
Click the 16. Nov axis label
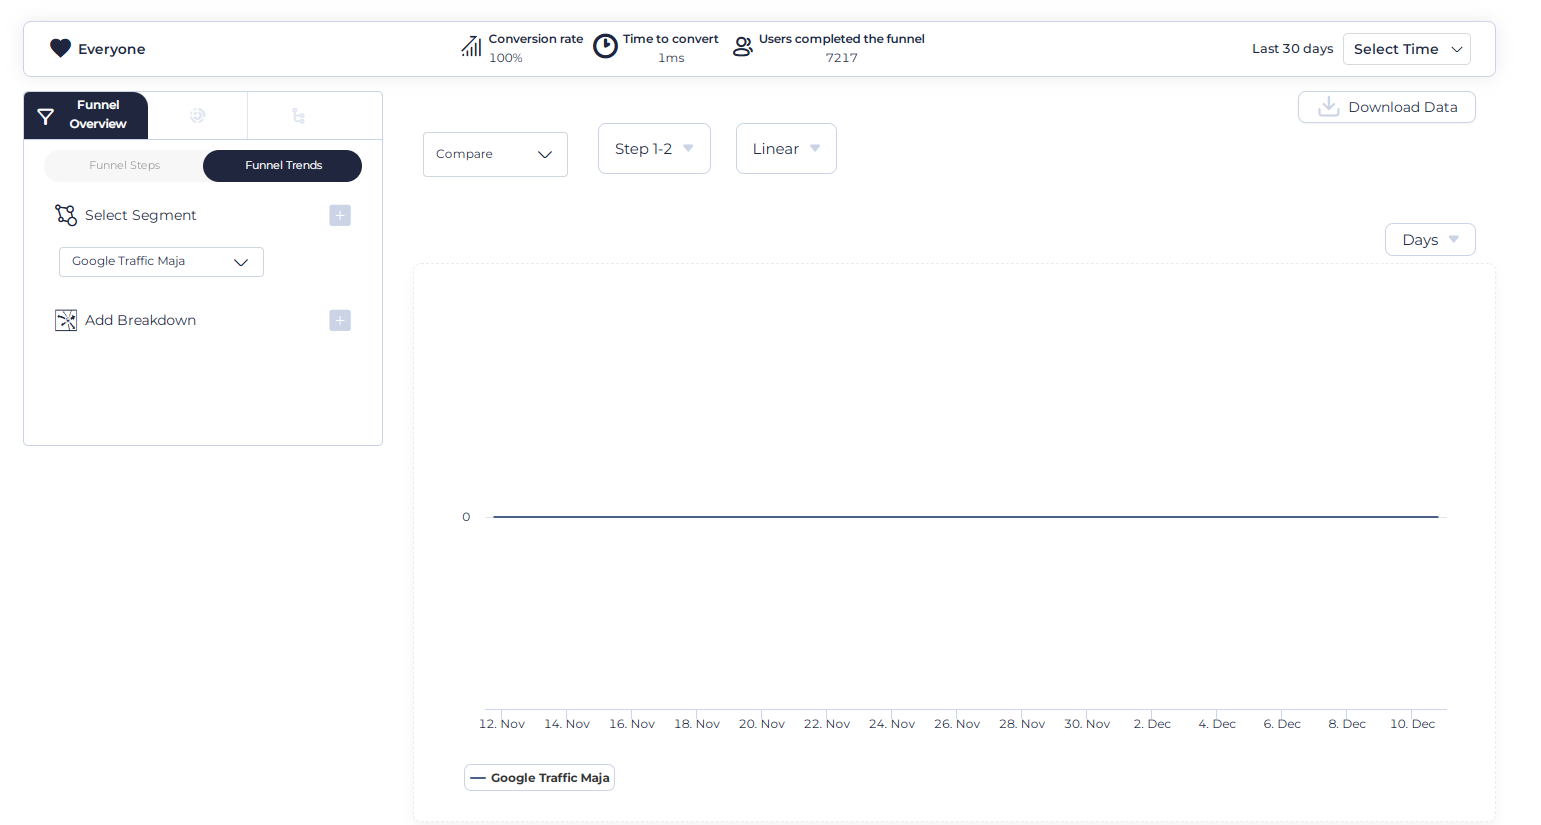tap(632, 724)
